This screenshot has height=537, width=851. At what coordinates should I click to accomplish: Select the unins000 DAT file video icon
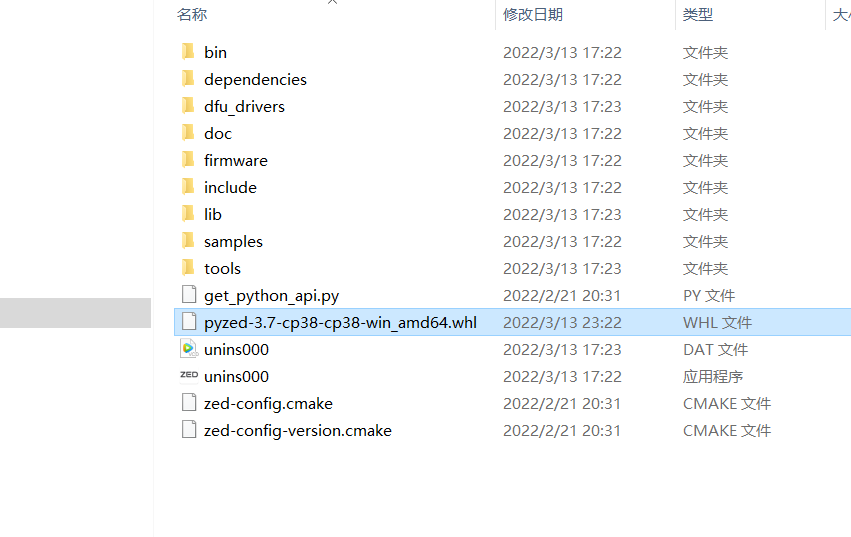pyautogui.click(x=189, y=349)
